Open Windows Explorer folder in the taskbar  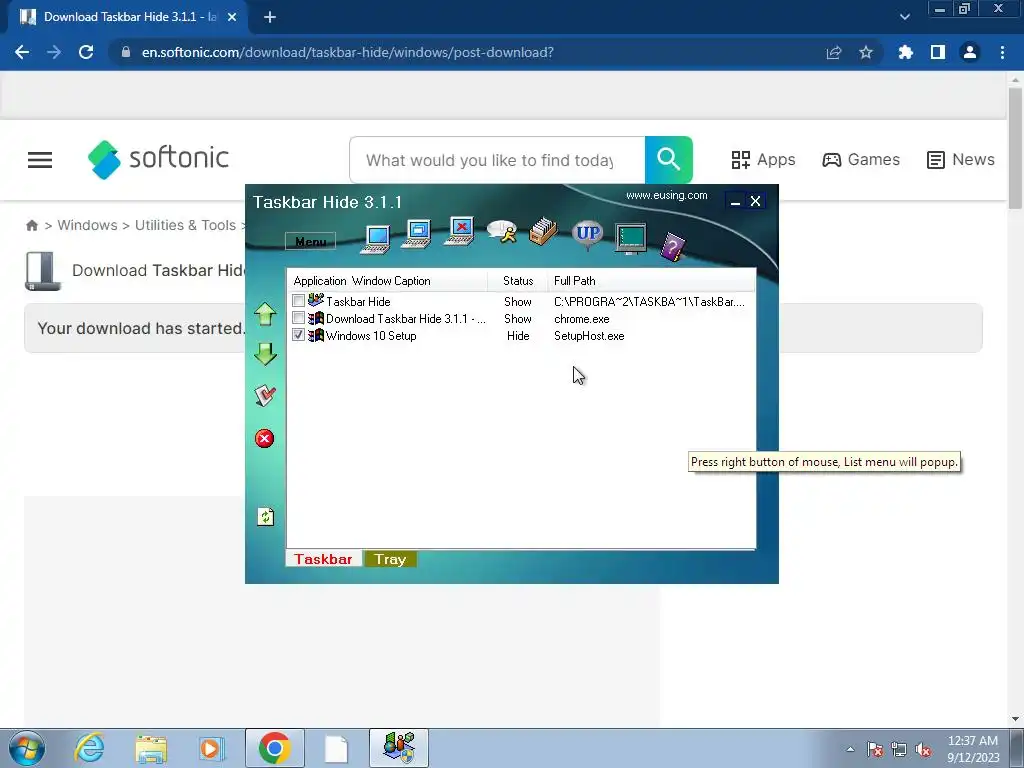[x=151, y=748]
